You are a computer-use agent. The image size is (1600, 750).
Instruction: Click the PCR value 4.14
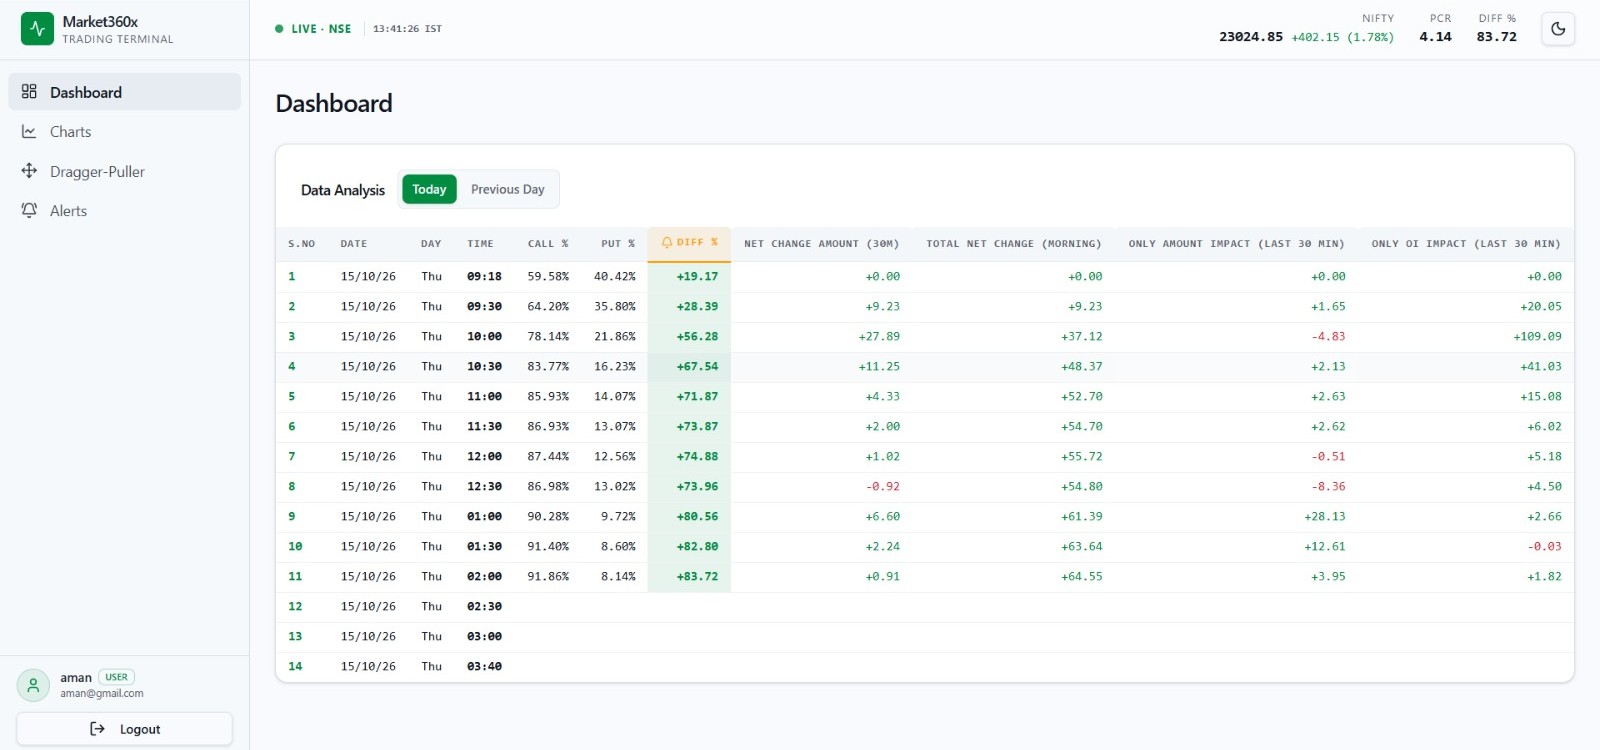coord(1435,37)
